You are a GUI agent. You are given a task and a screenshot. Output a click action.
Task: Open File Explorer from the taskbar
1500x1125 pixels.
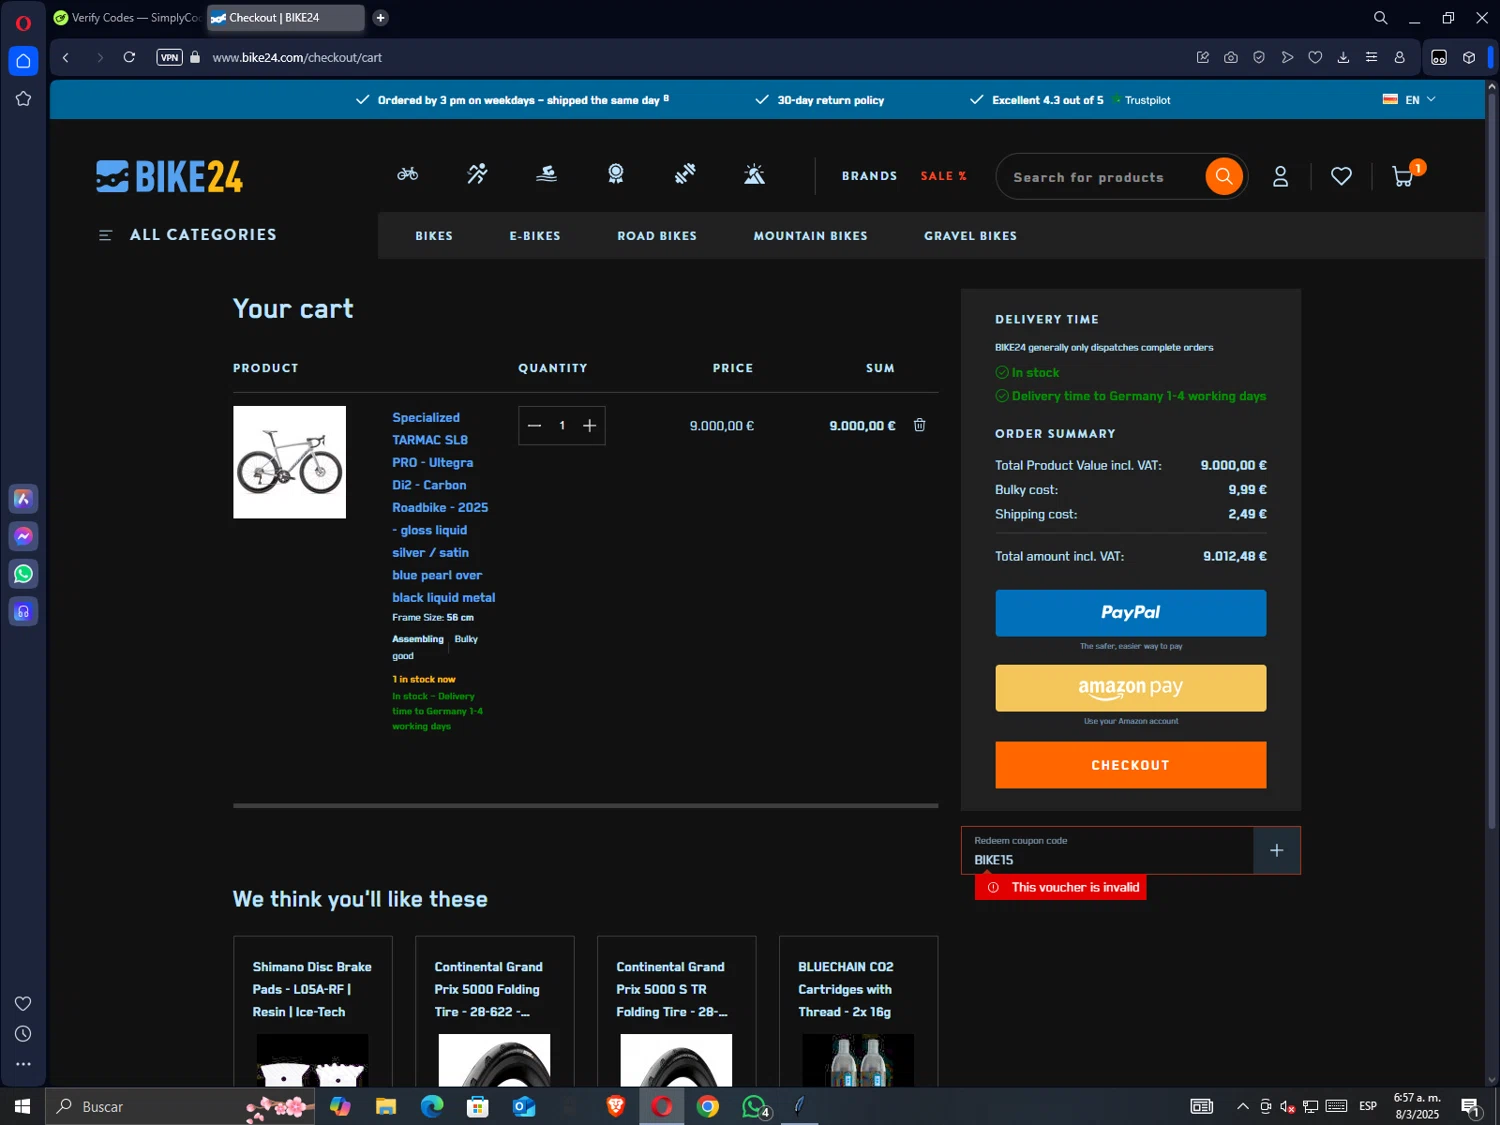tap(386, 1106)
